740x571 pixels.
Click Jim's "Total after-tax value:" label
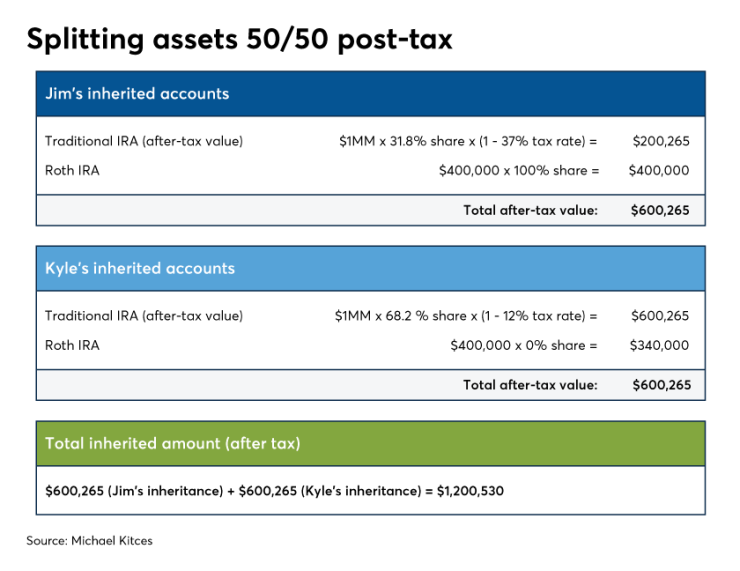pos(530,210)
